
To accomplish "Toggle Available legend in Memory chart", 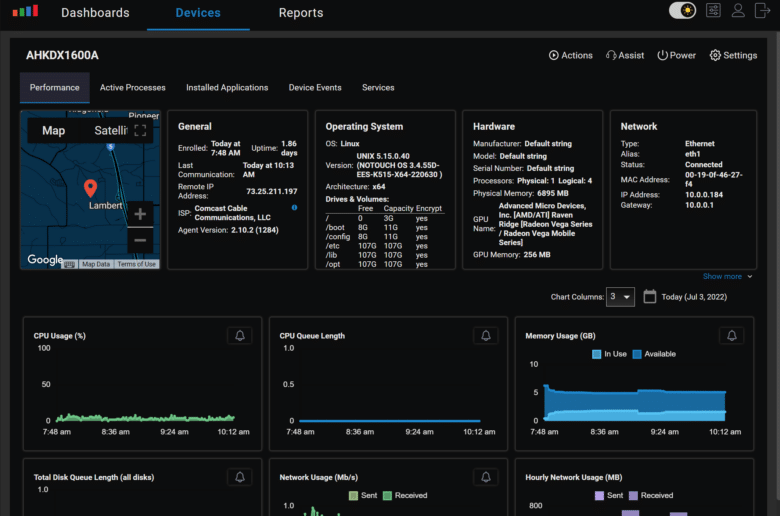I will (x=654, y=354).
